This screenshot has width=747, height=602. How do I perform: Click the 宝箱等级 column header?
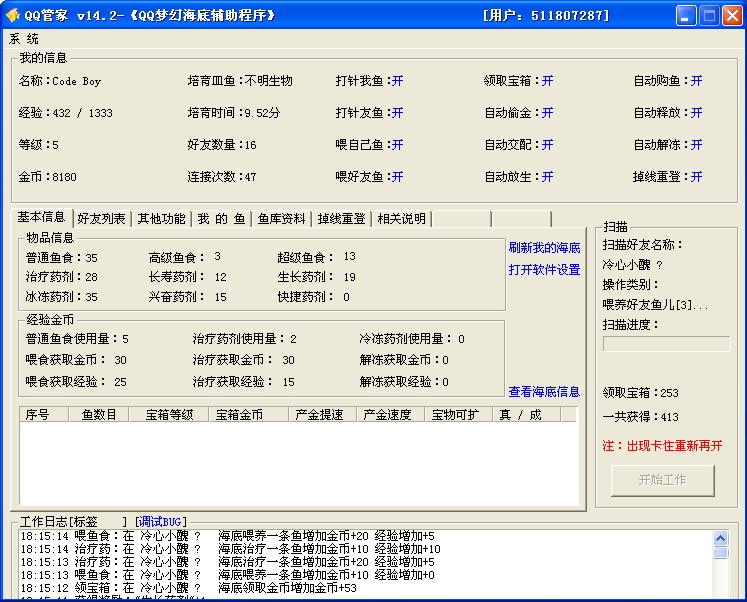pos(169,414)
